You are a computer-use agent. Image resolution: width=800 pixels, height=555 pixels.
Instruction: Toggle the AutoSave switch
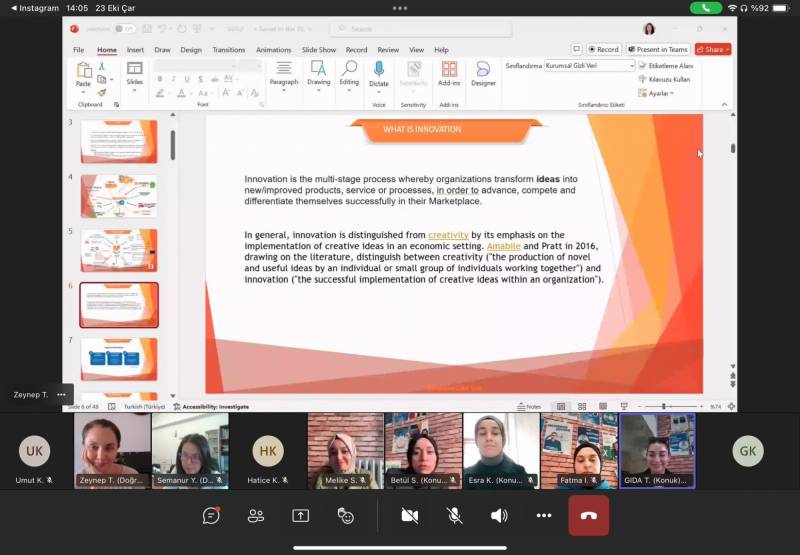[x=123, y=29]
